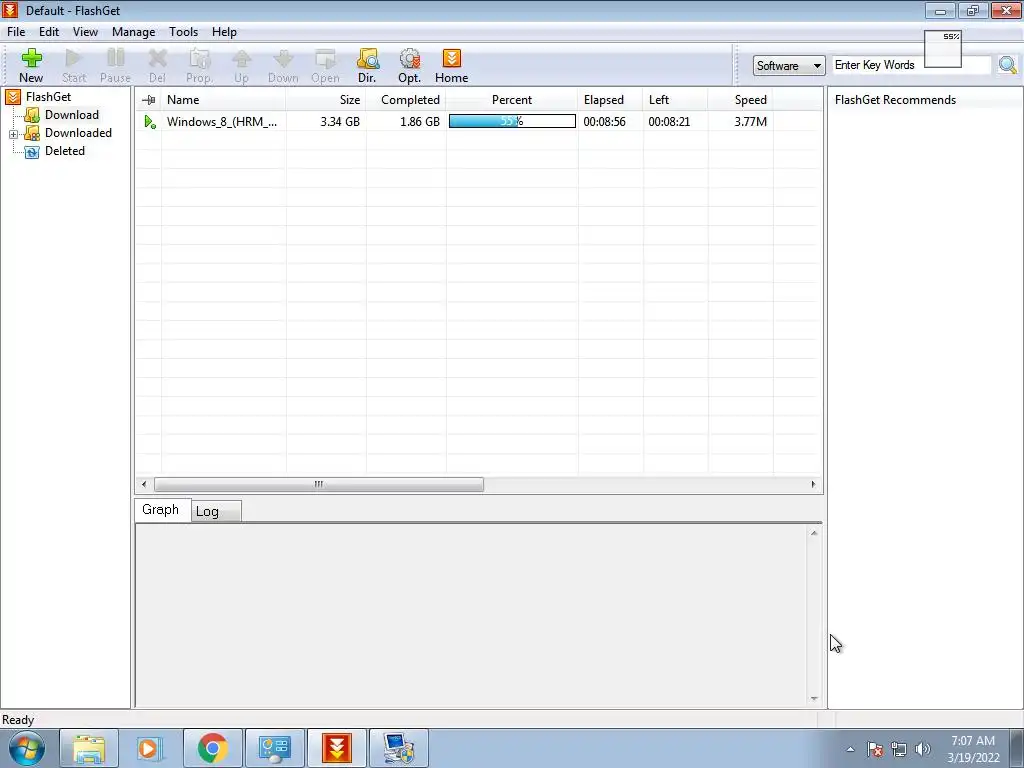This screenshot has height=768, width=1024.
Task: Click the pin column header icon
Action: pos(149,100)
